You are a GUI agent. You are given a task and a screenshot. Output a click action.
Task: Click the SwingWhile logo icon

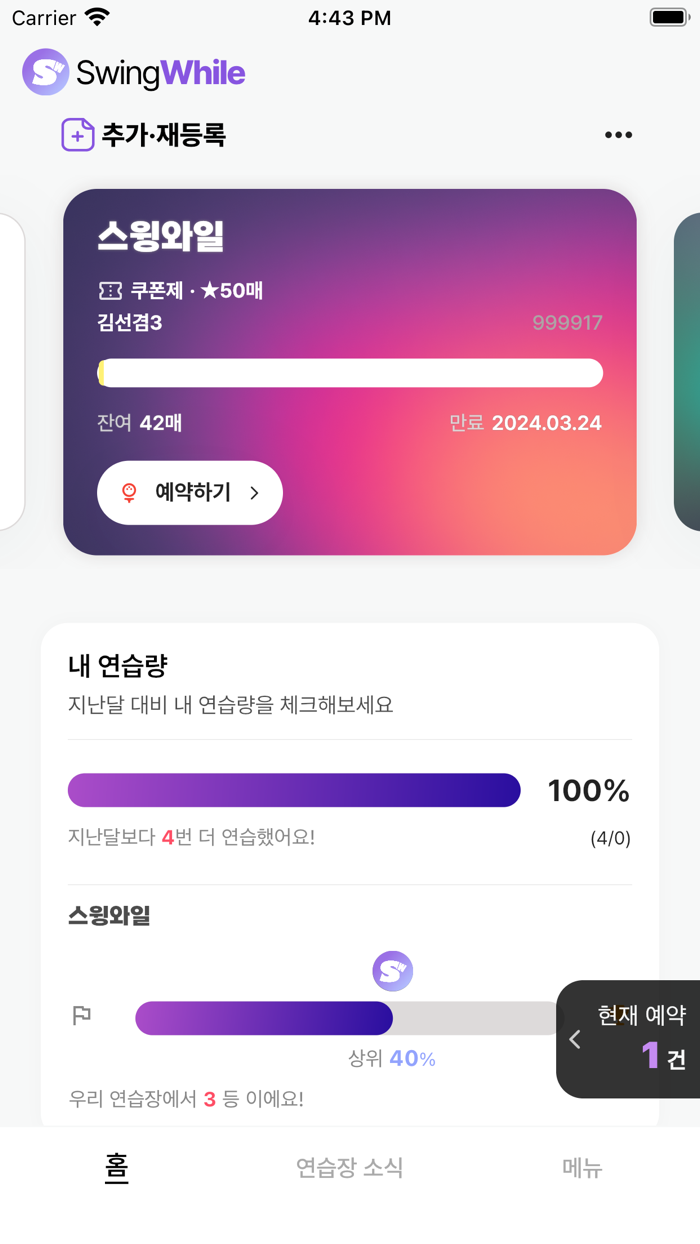pyautogui.click(x=44, y=73)
